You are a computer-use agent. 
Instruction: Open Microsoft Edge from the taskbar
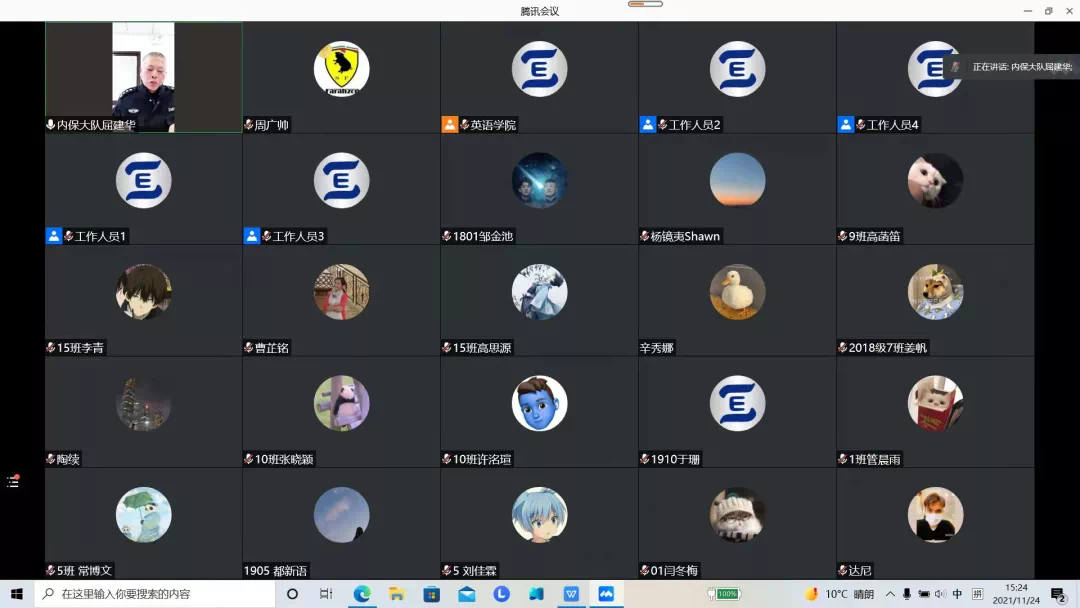click(x=362, y=594)
